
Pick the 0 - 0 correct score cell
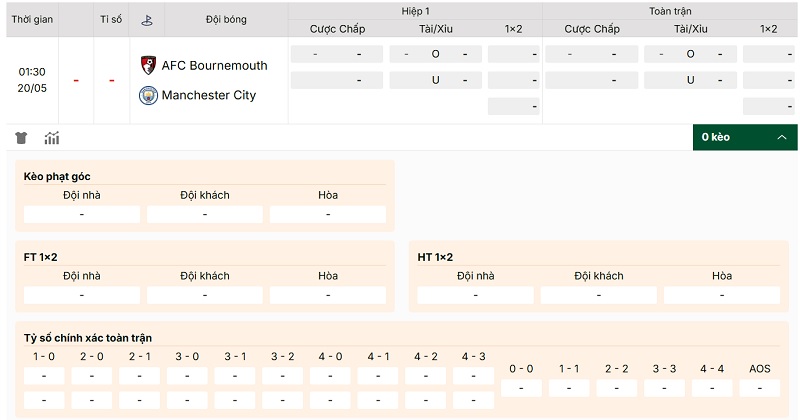(x=521, y=388)
